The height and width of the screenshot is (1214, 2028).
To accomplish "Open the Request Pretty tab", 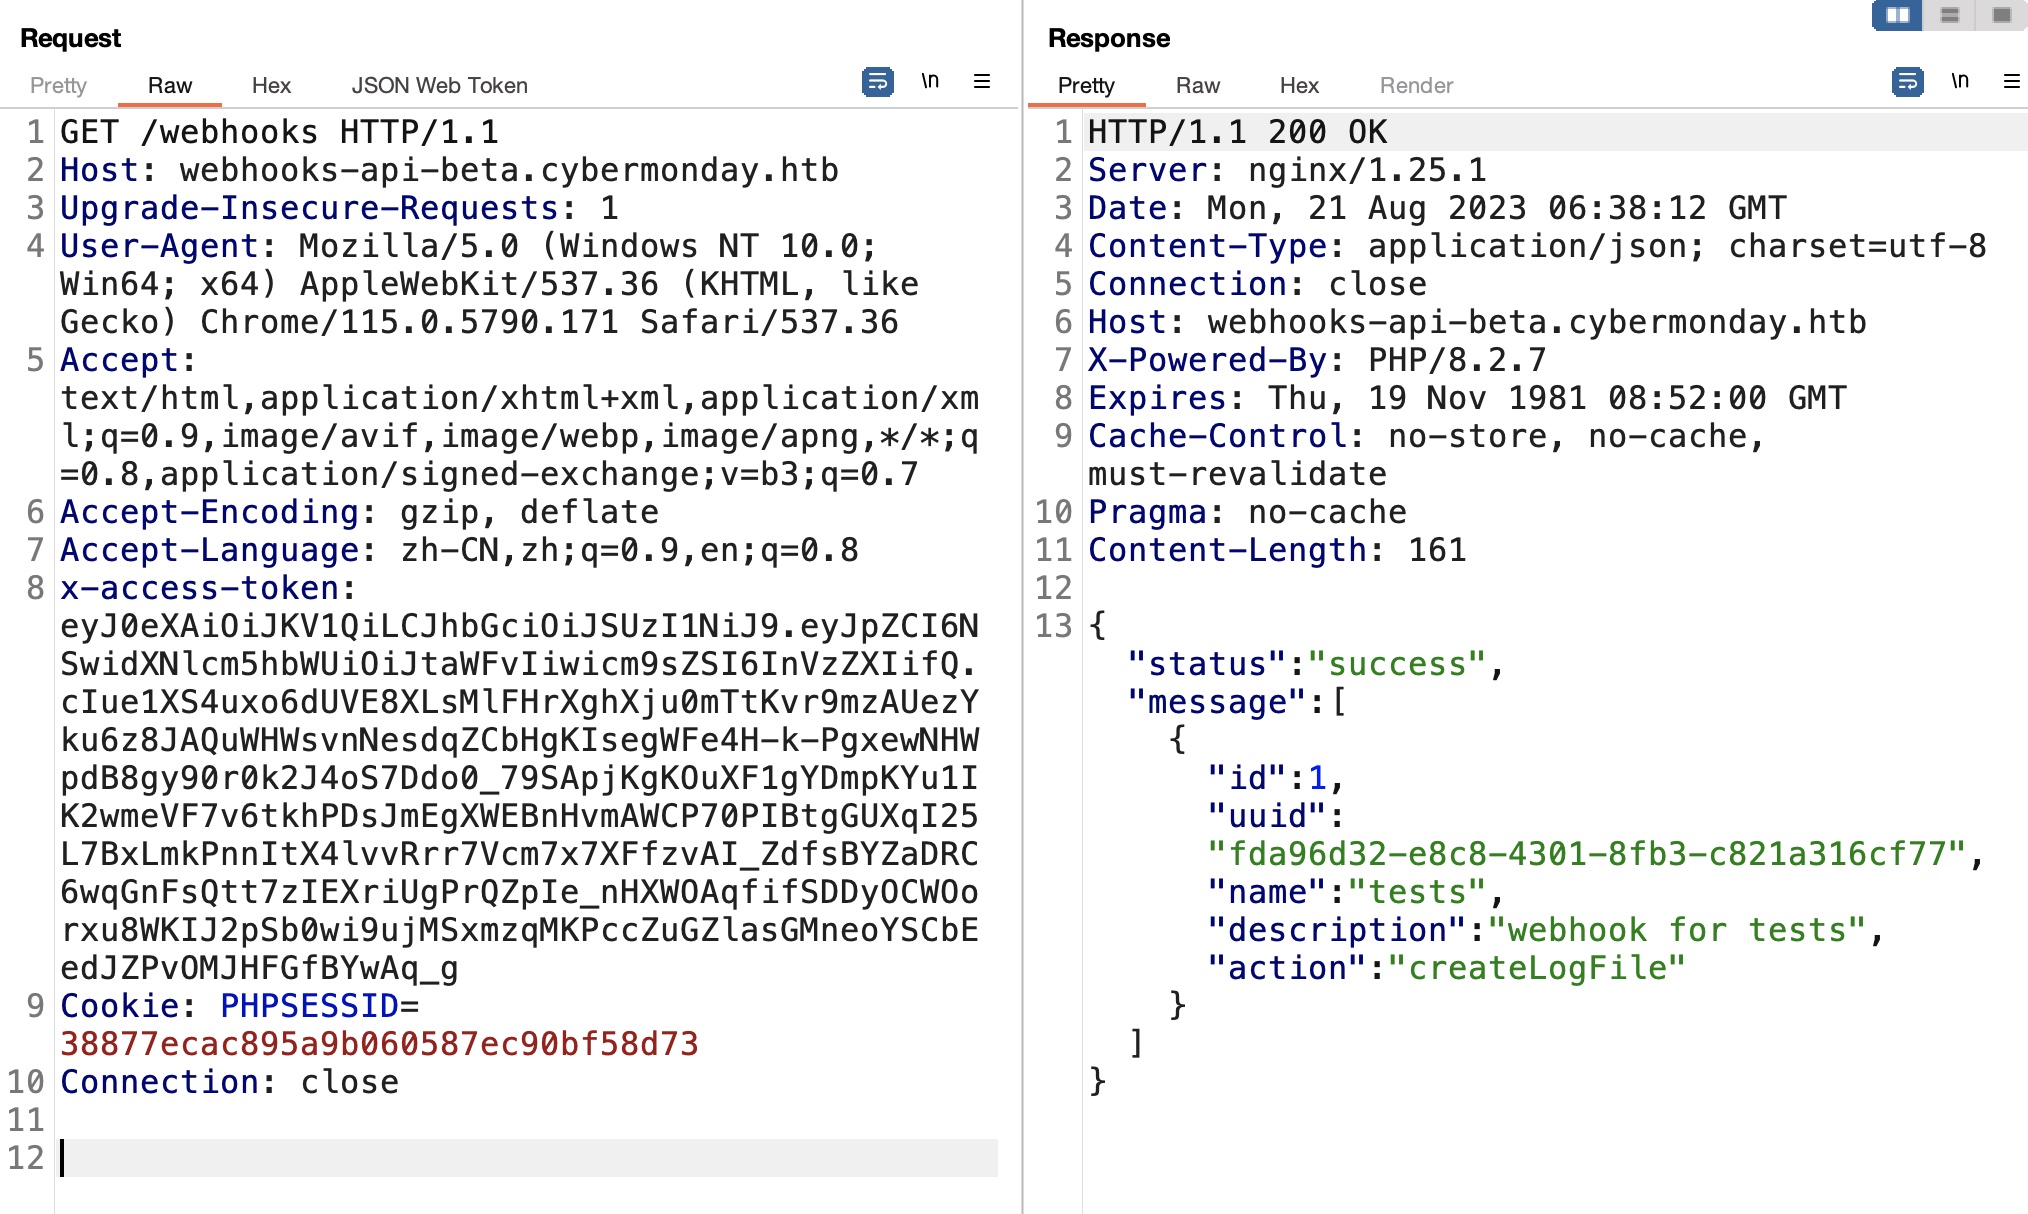I will 58,85.
